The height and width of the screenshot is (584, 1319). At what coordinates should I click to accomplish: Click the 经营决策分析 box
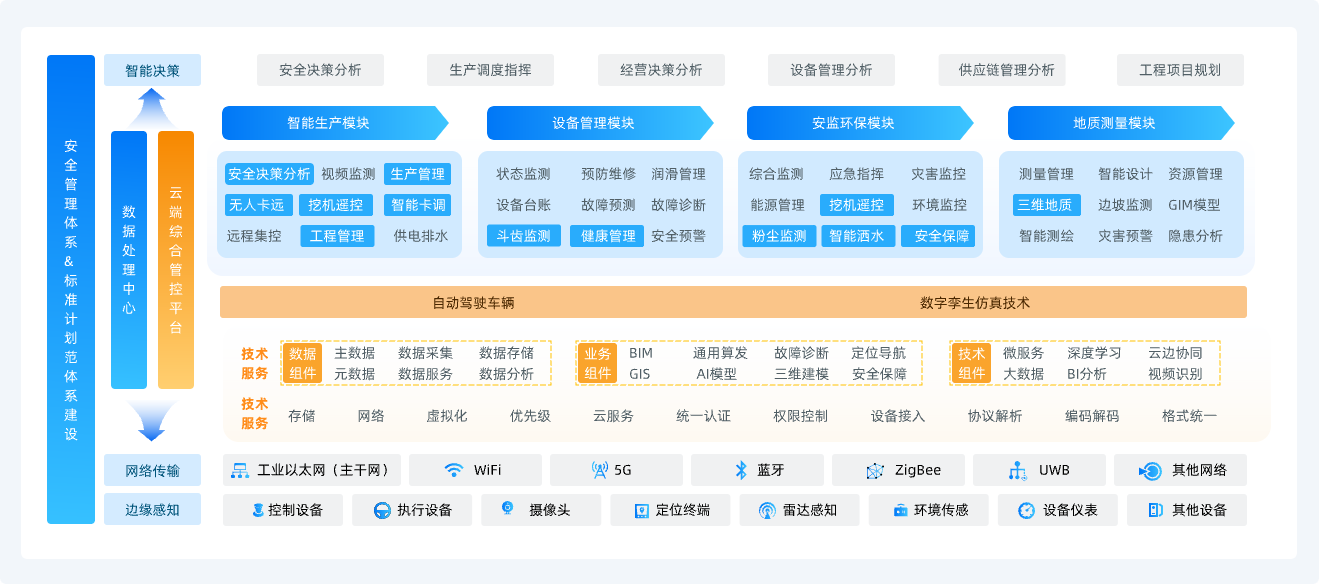[x=661, y=70]
